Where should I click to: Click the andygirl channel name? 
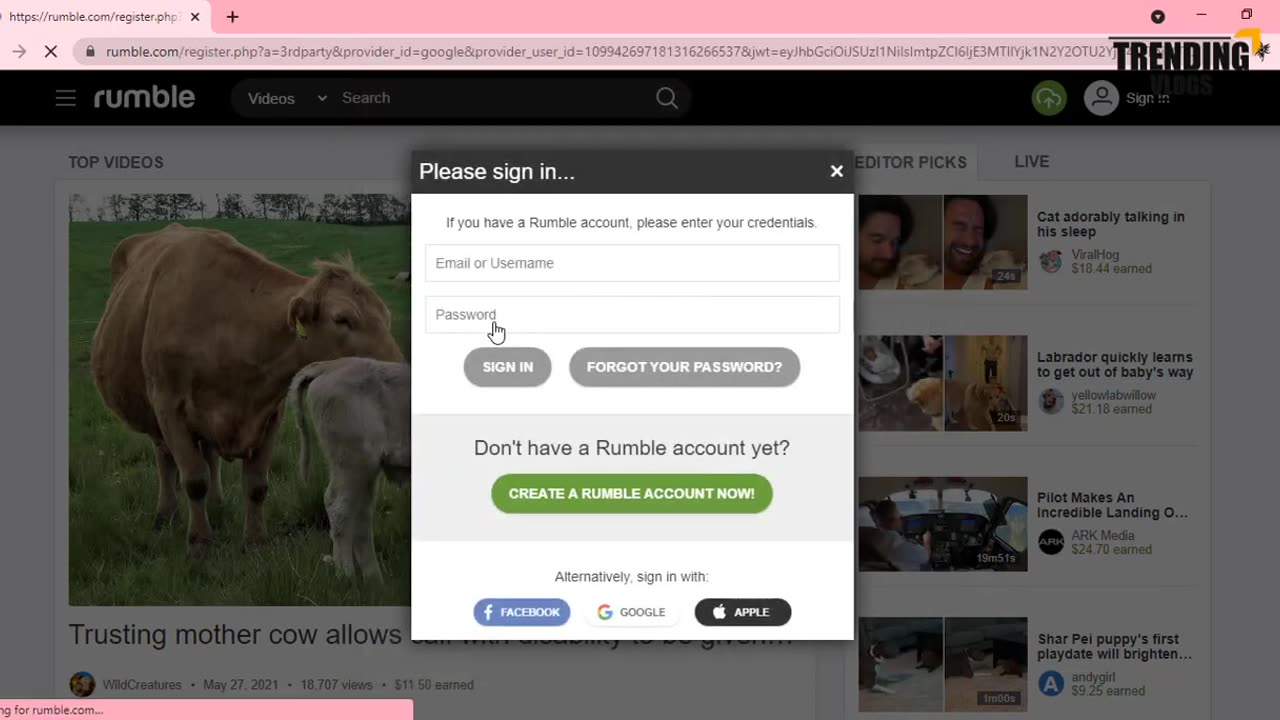1093,676
